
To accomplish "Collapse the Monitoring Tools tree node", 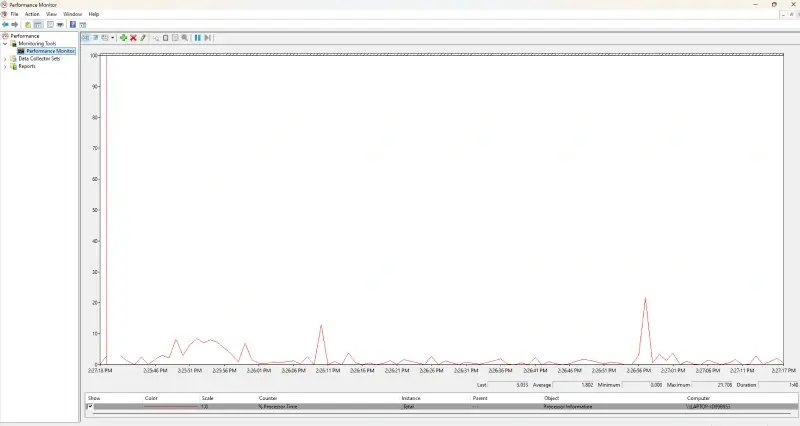I will [5, 44].
